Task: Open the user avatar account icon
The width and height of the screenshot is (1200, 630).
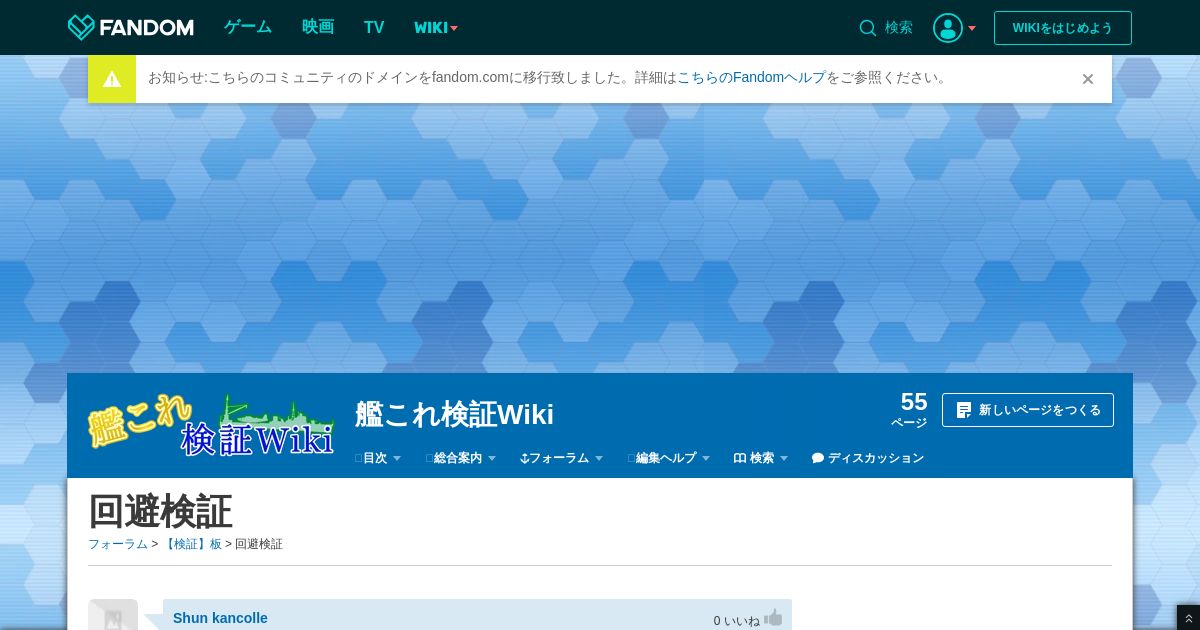Action: [947, 28]
